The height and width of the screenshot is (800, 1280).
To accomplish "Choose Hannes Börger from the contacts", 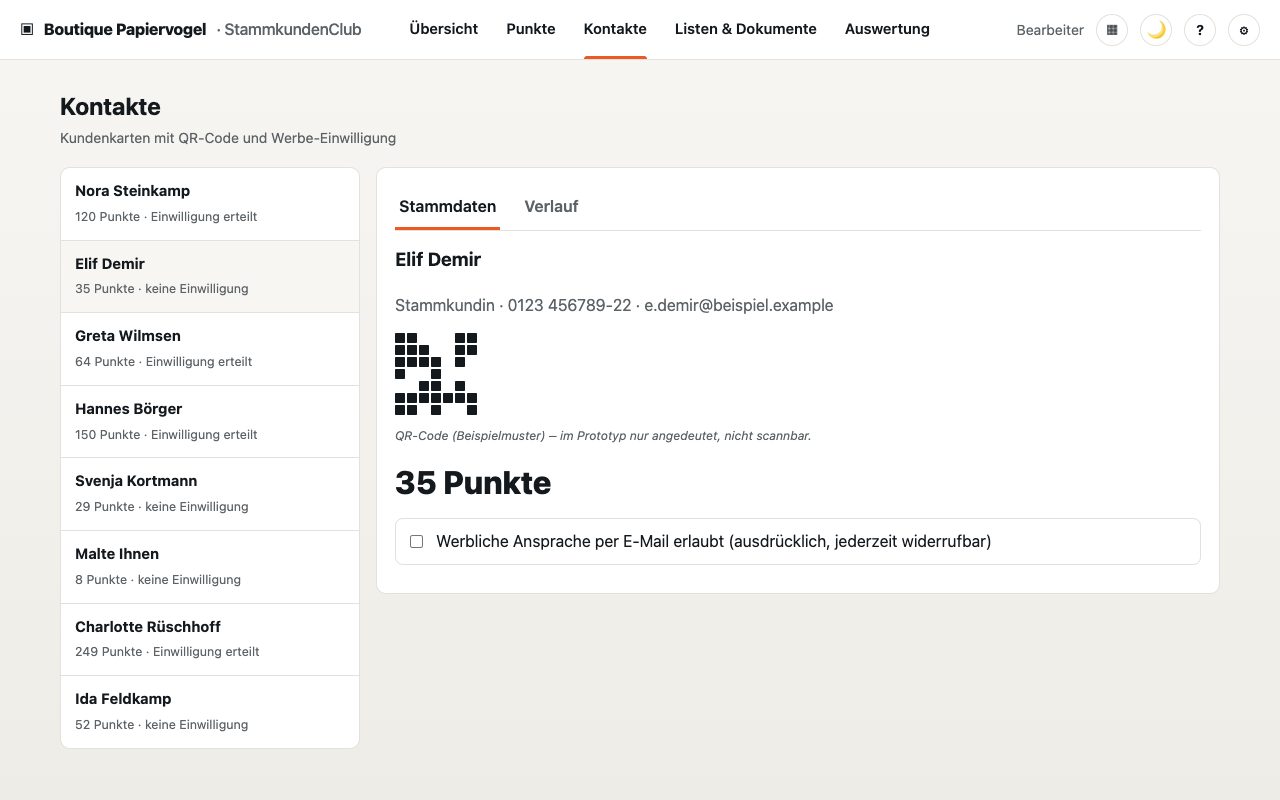I will click(x=210, y=422).
